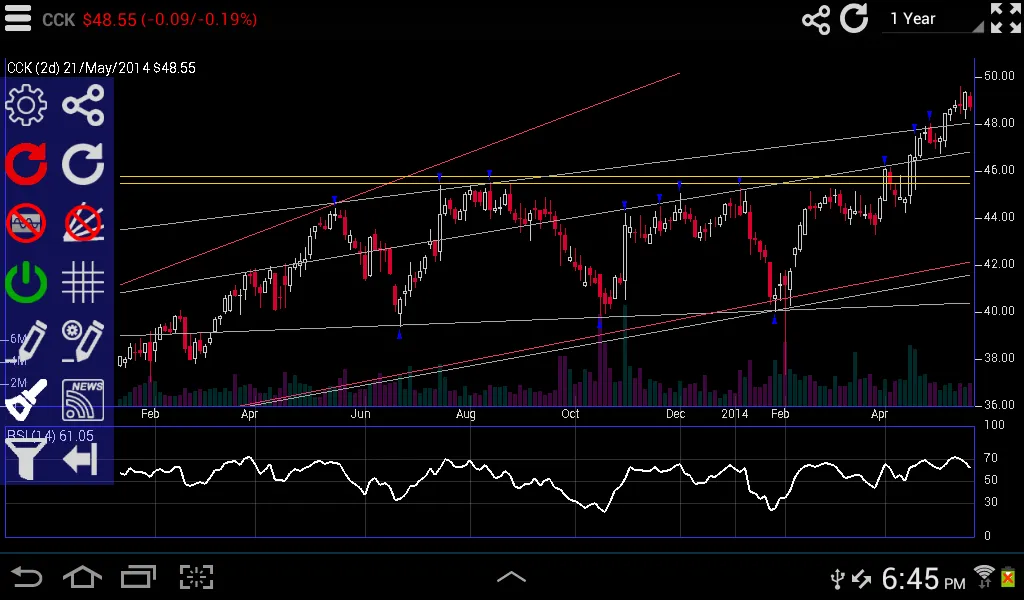Click the CCK ticker symbol
This screenshot has width=1024, height=600.
pos(58,20)
